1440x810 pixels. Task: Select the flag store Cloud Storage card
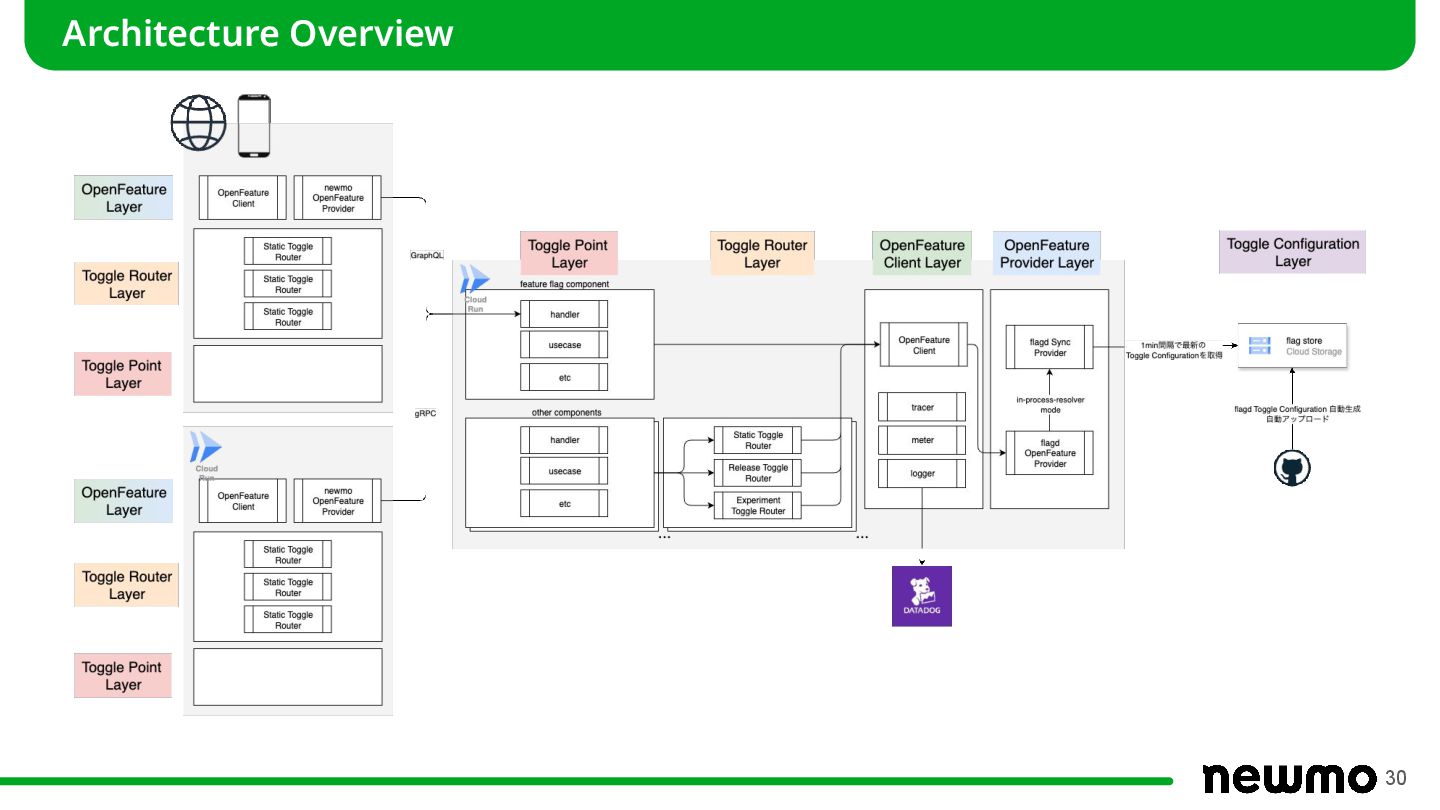(x=1292, y=346)
